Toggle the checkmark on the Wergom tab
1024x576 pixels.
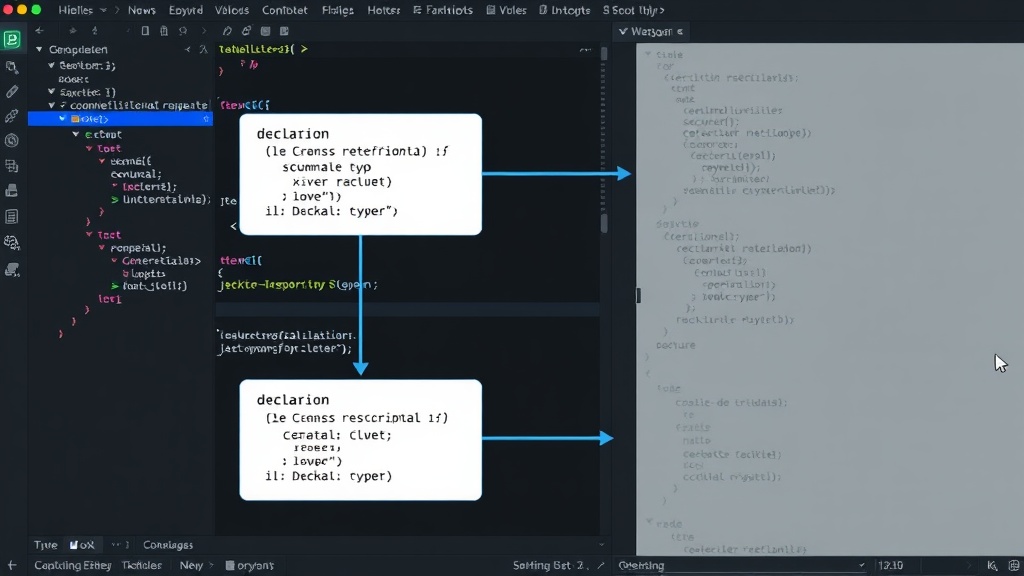(x=623, y=31)
